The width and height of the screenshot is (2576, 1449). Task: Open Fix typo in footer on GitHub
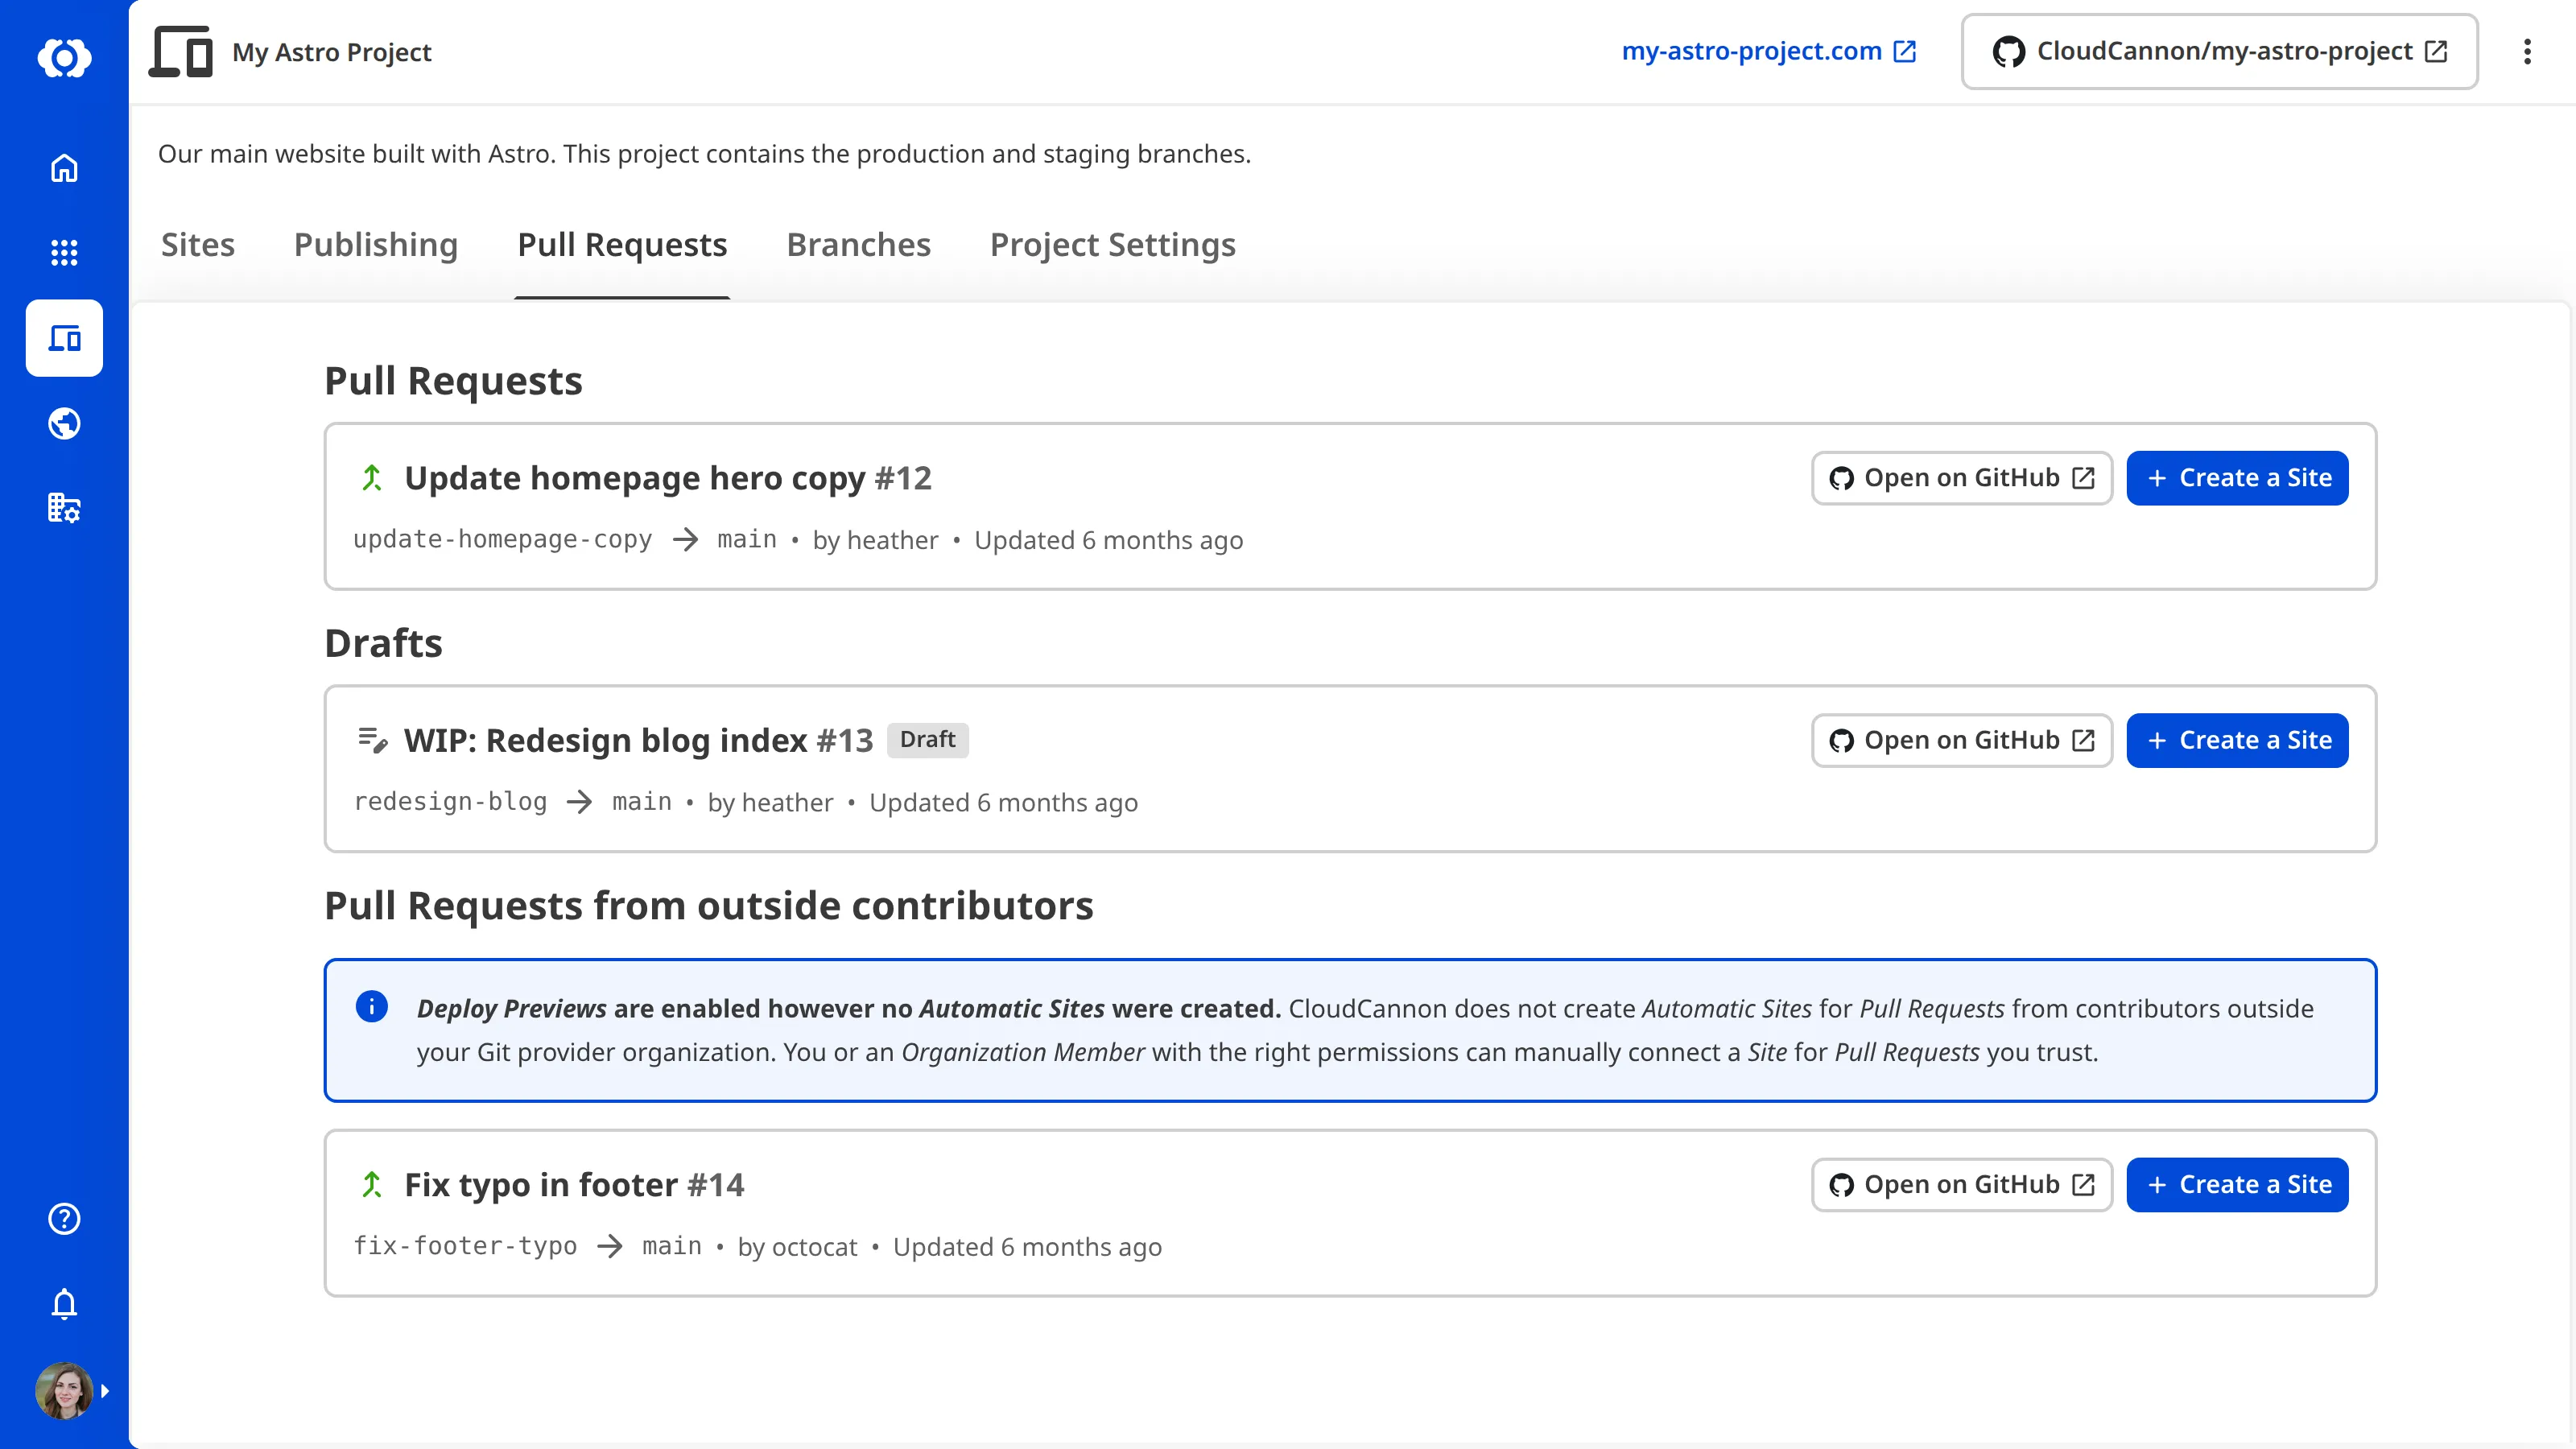click(1962, 1185)
